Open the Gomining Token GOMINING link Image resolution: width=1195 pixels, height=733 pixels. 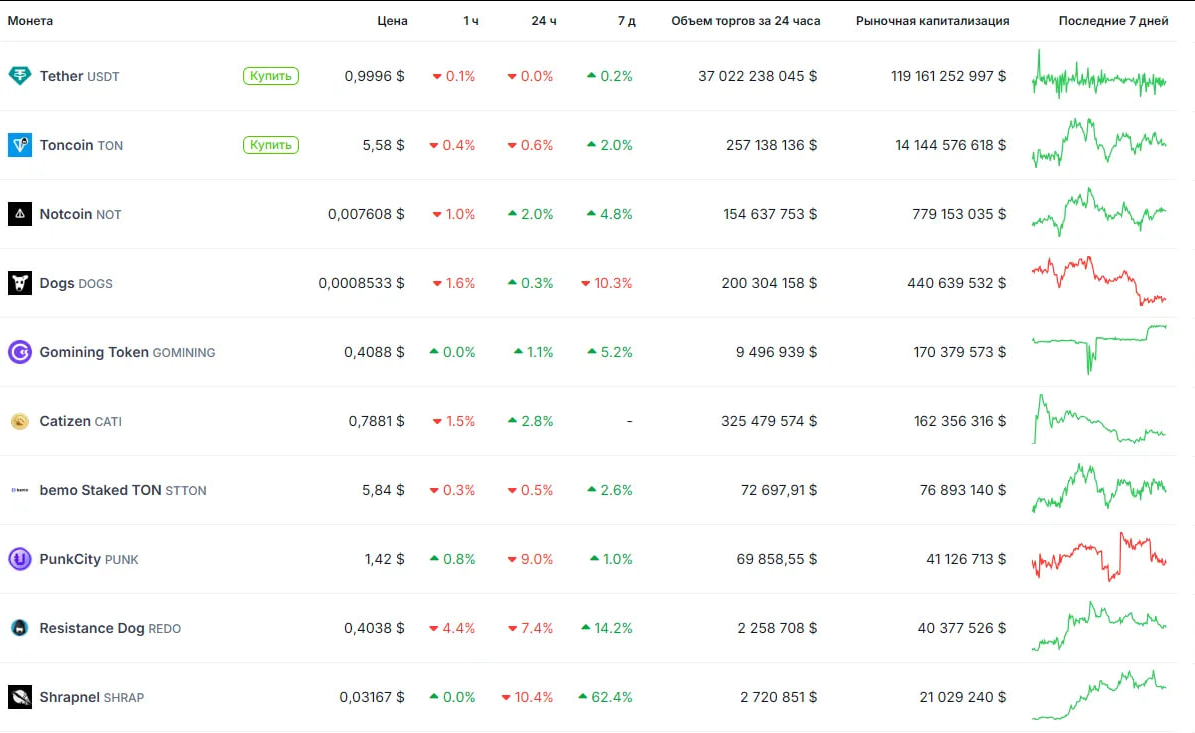127,352
